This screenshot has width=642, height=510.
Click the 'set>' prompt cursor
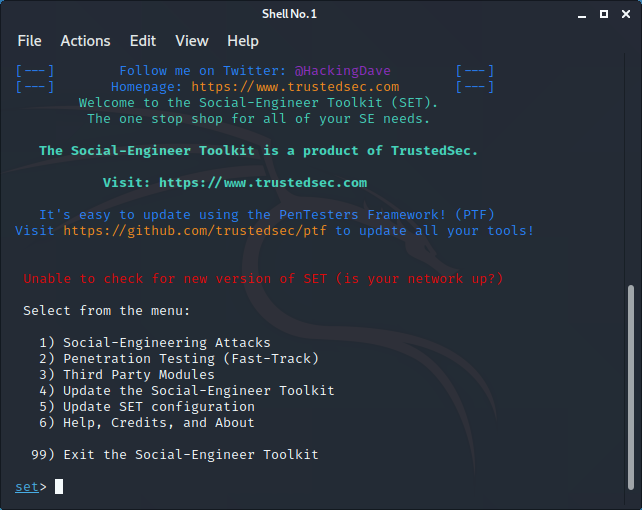click(x=59, y=486)
